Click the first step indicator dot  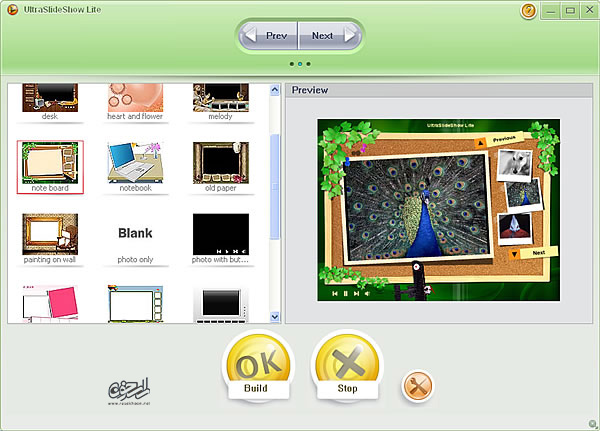[x=292, y=64]
